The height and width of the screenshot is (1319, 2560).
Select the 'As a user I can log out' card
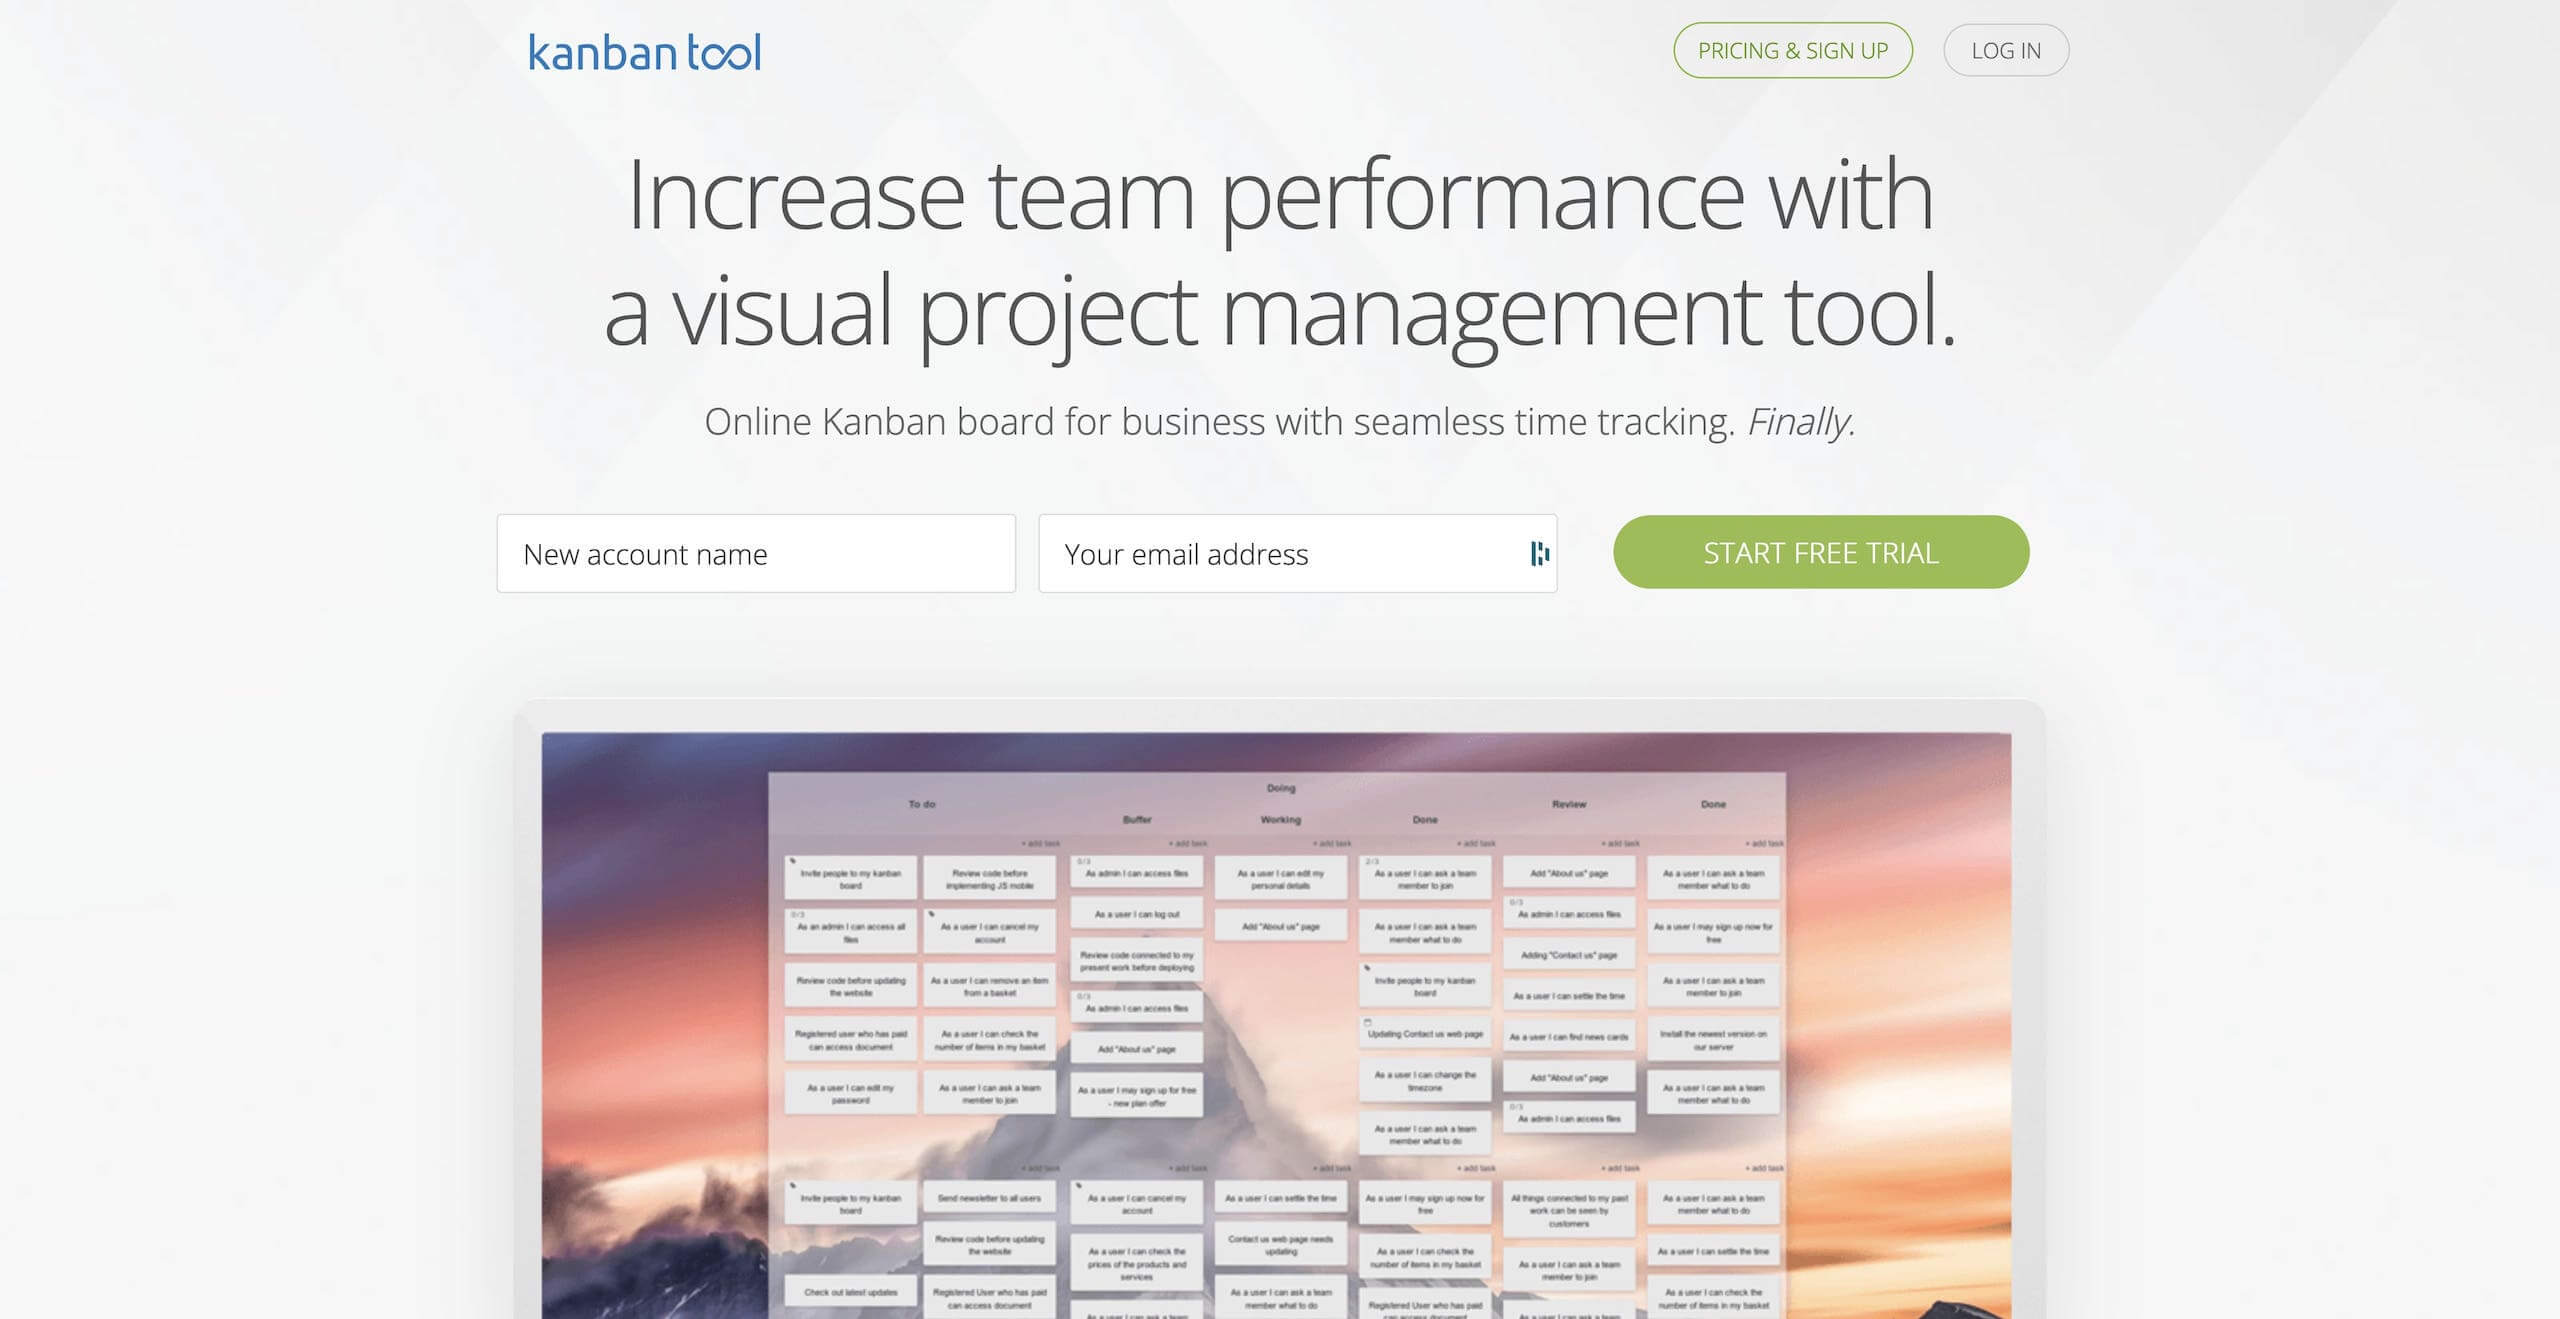(1138, 913)
